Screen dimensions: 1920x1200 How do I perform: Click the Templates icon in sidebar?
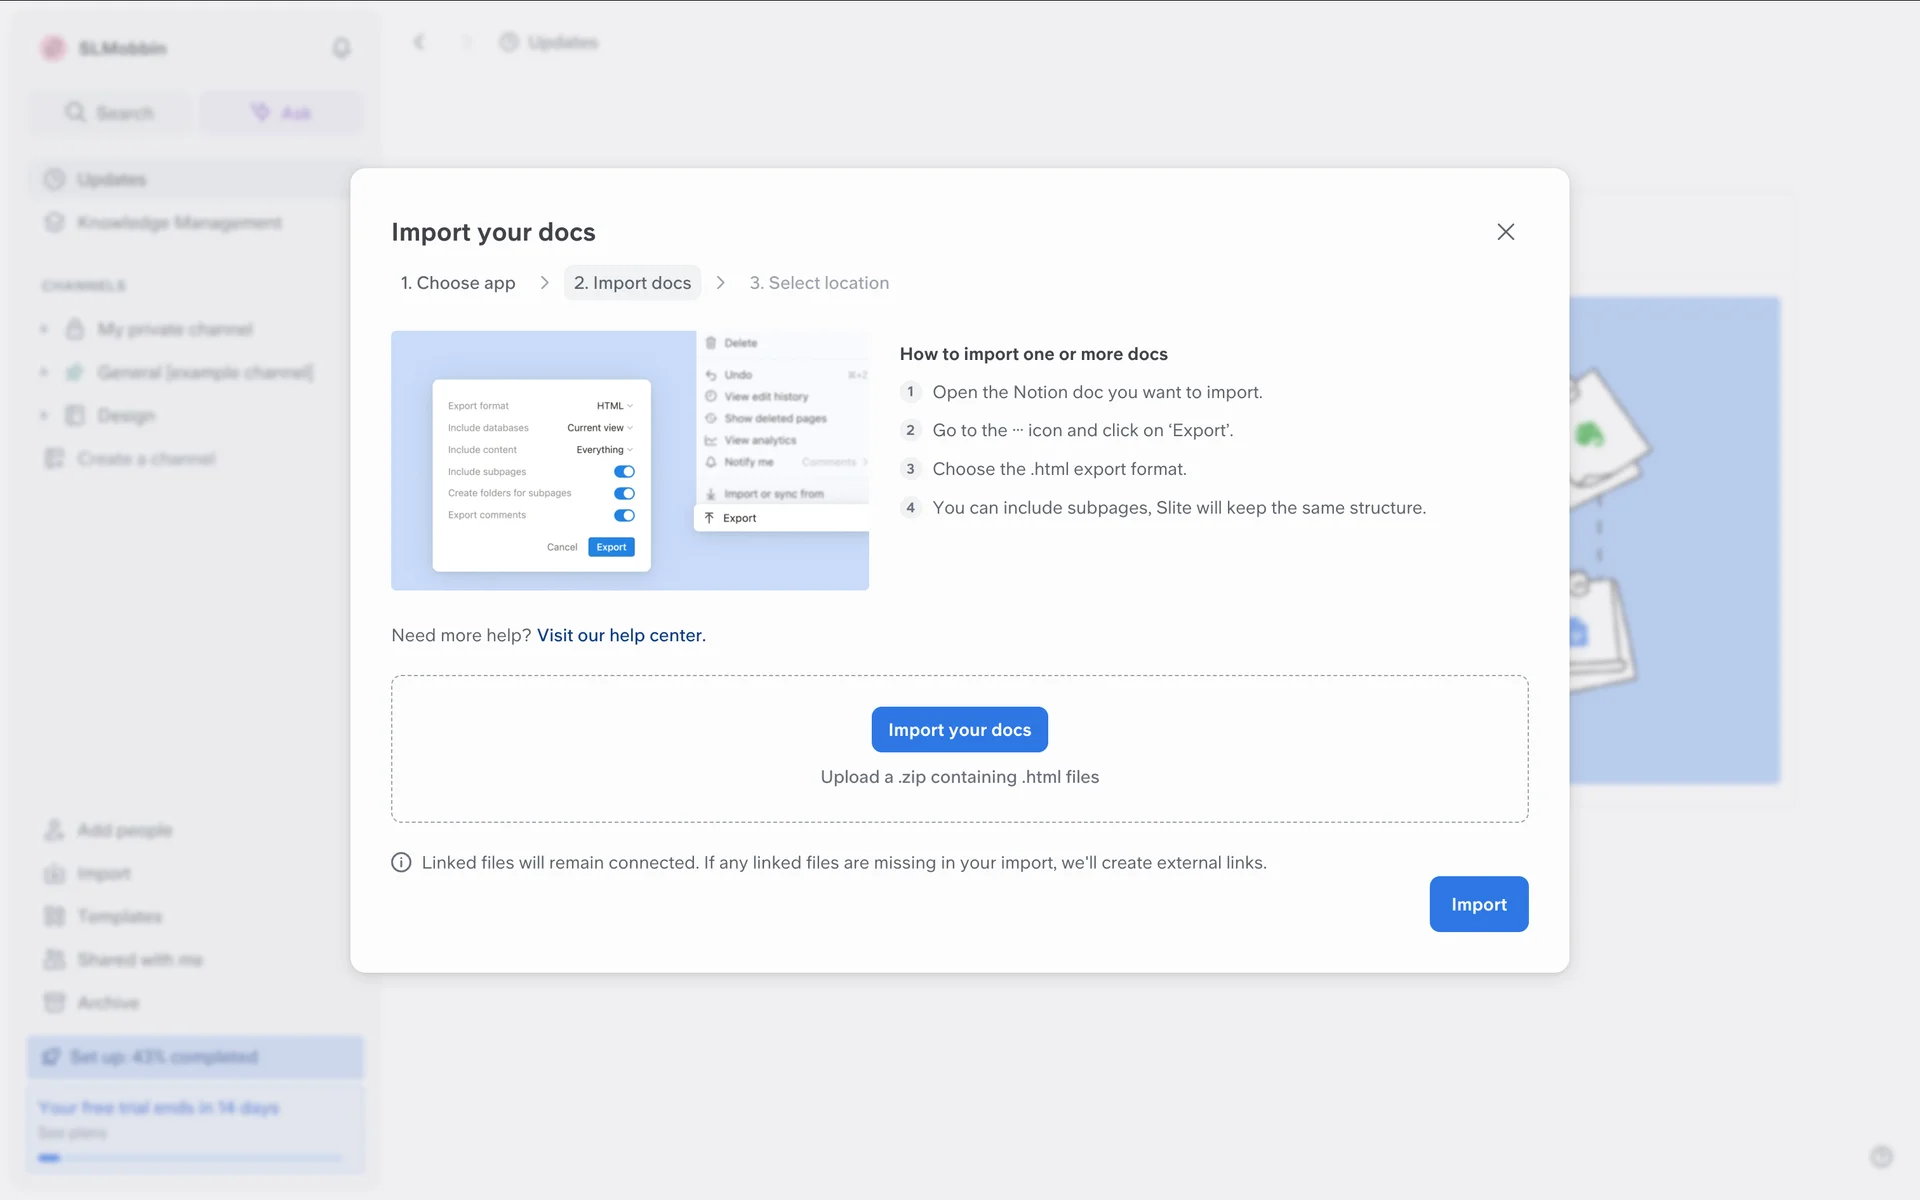[x=54, y=916]
